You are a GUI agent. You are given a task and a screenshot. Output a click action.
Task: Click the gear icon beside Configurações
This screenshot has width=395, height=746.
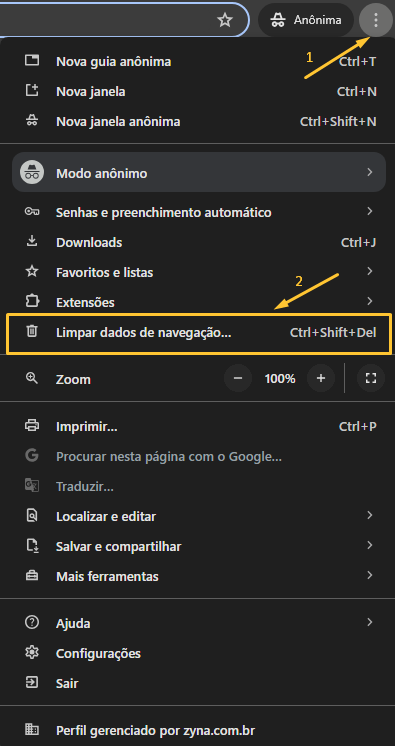(31, 653)
